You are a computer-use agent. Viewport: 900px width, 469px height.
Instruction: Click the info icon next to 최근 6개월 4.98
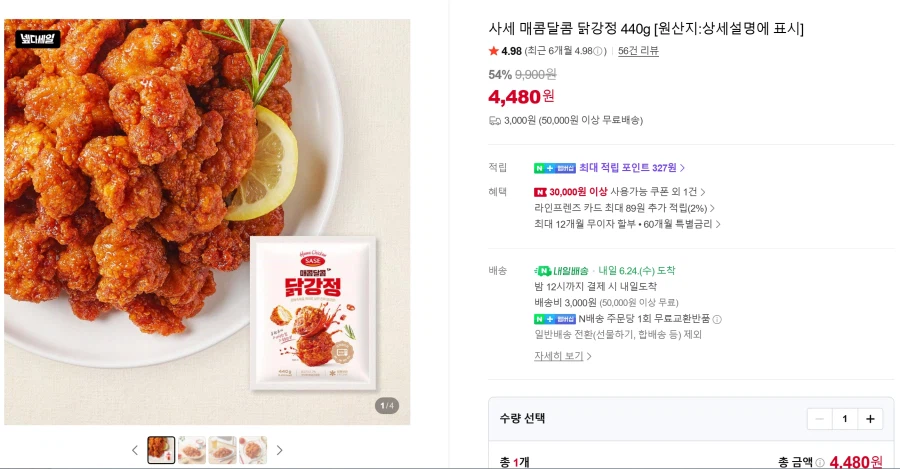click(x=598, y=51)
